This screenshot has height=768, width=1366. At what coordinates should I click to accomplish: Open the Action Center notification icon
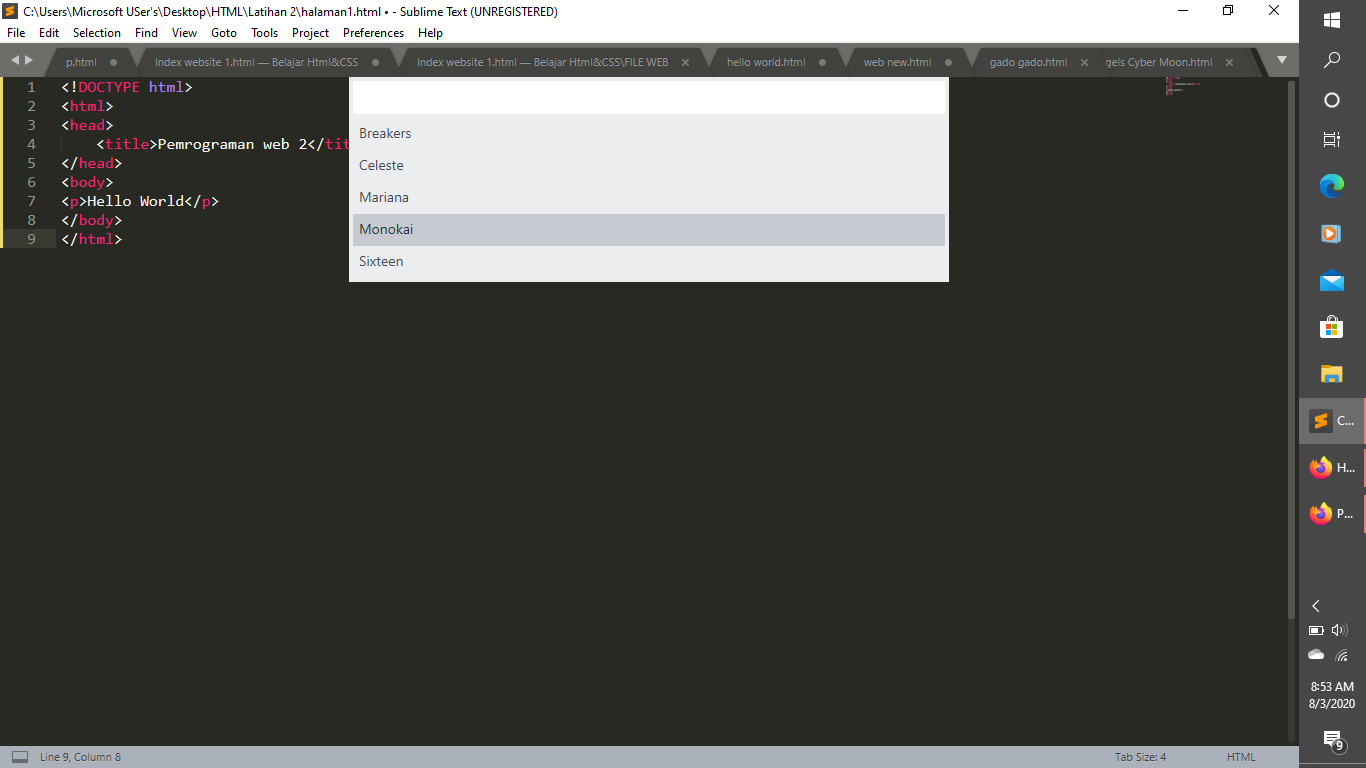(1333, 740)
